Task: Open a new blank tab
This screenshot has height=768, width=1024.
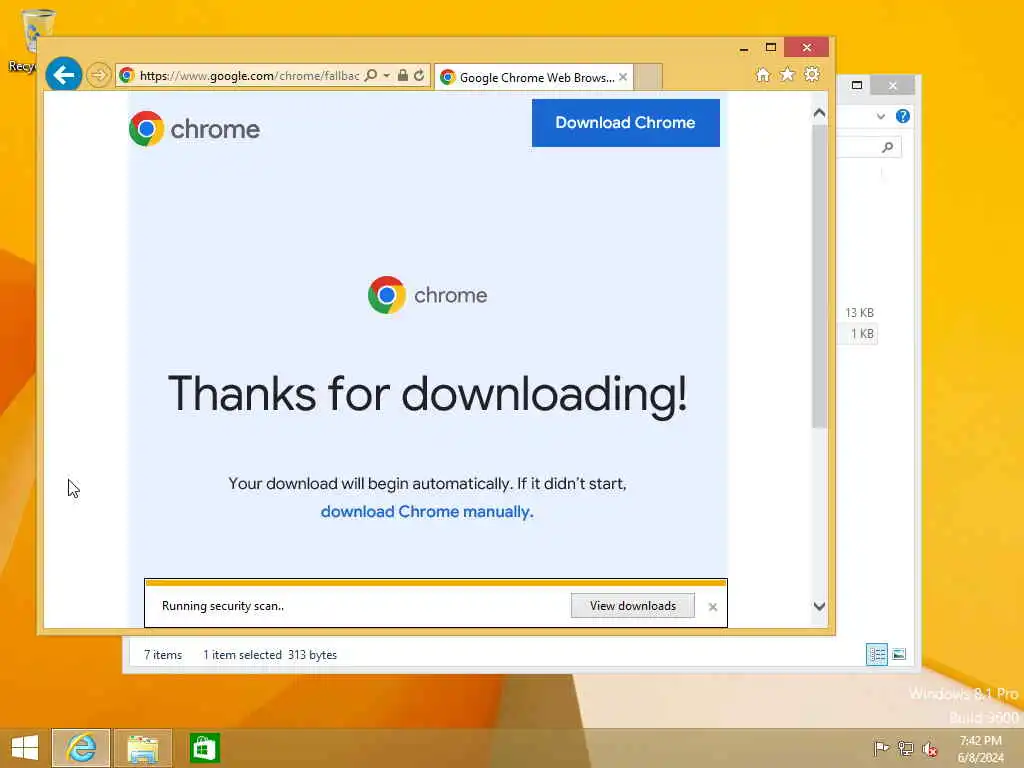Action: [x=648, y=77]
